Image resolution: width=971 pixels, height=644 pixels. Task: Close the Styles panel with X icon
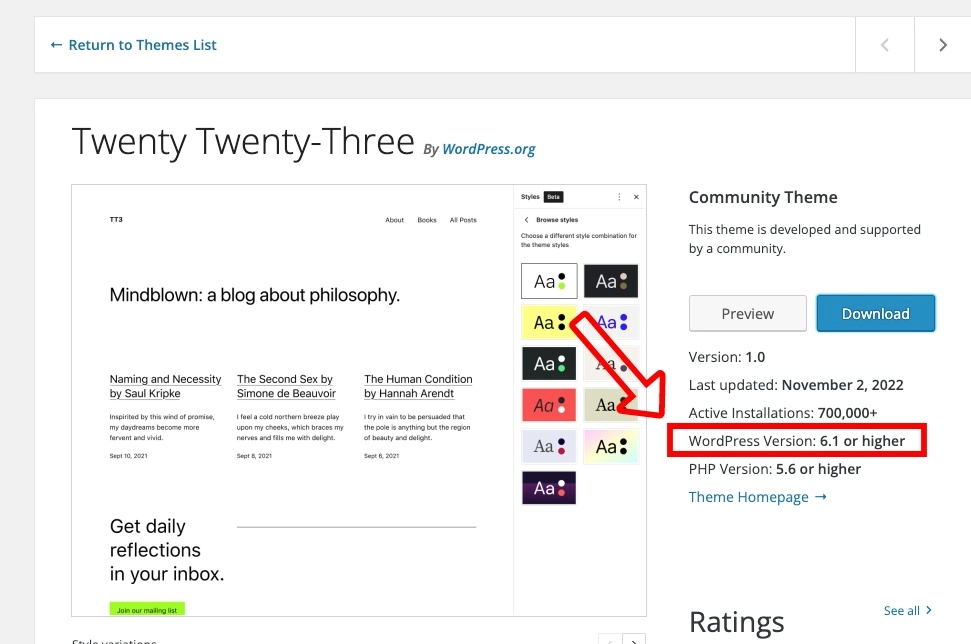[636, 197]
